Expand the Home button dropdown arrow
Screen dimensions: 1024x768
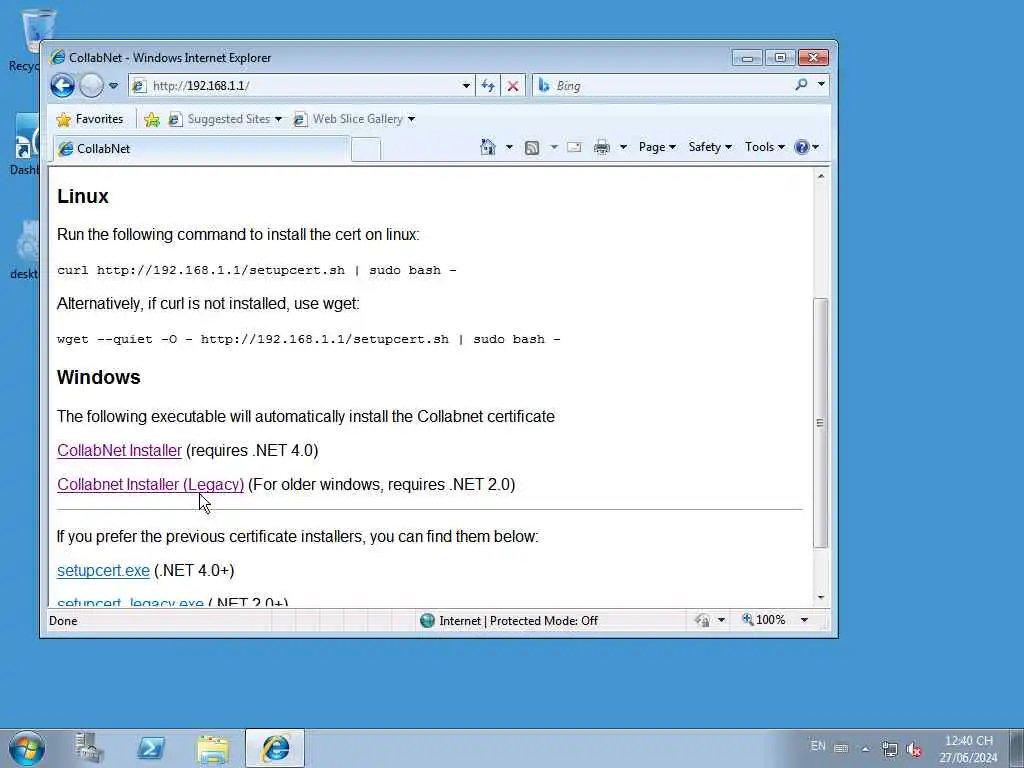coord(509,147)
